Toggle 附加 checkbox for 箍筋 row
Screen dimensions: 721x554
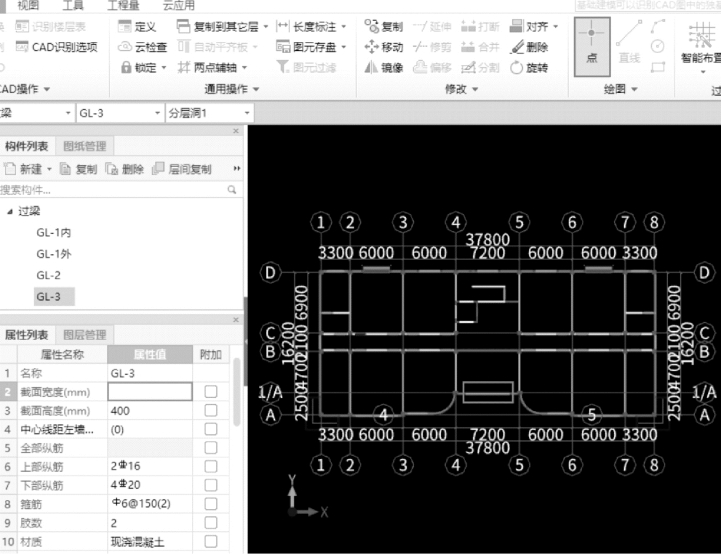pos(211,504)
